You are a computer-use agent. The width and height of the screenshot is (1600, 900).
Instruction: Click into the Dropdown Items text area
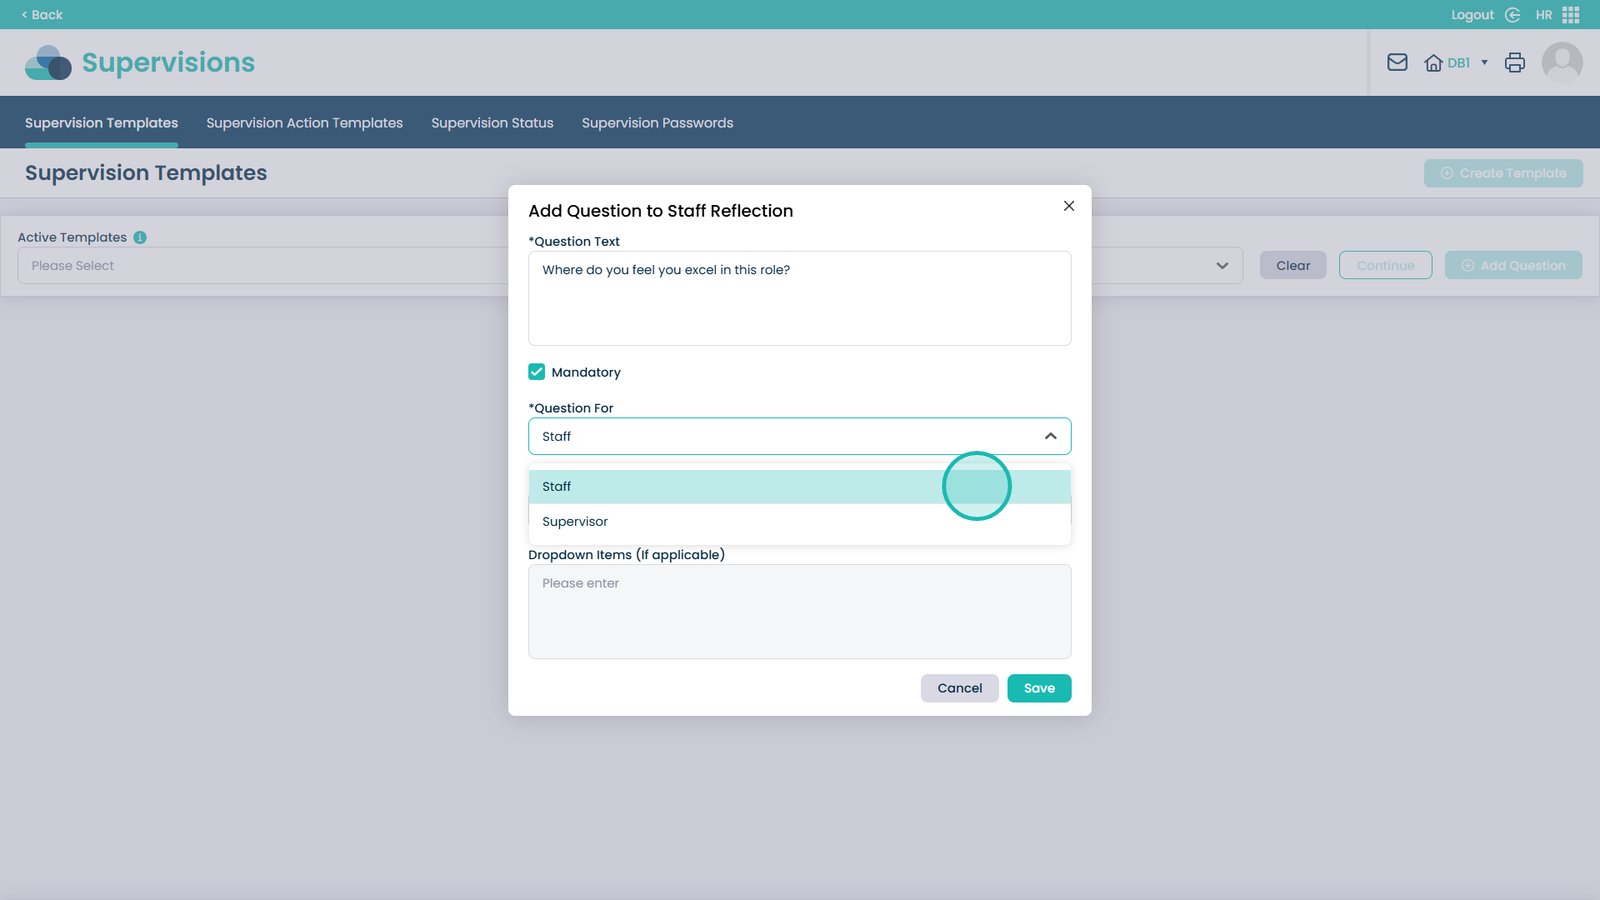point(799,611)
